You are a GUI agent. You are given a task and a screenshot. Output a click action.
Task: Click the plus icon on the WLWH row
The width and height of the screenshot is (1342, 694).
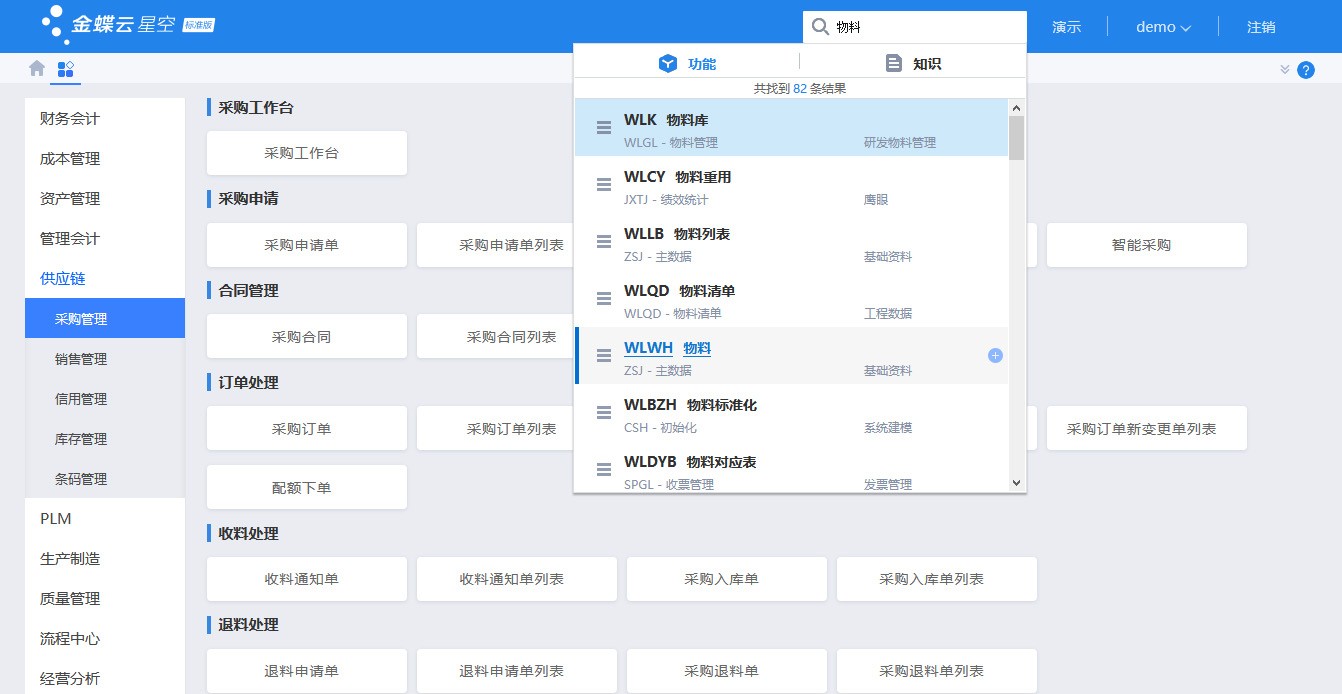point(995,356)
